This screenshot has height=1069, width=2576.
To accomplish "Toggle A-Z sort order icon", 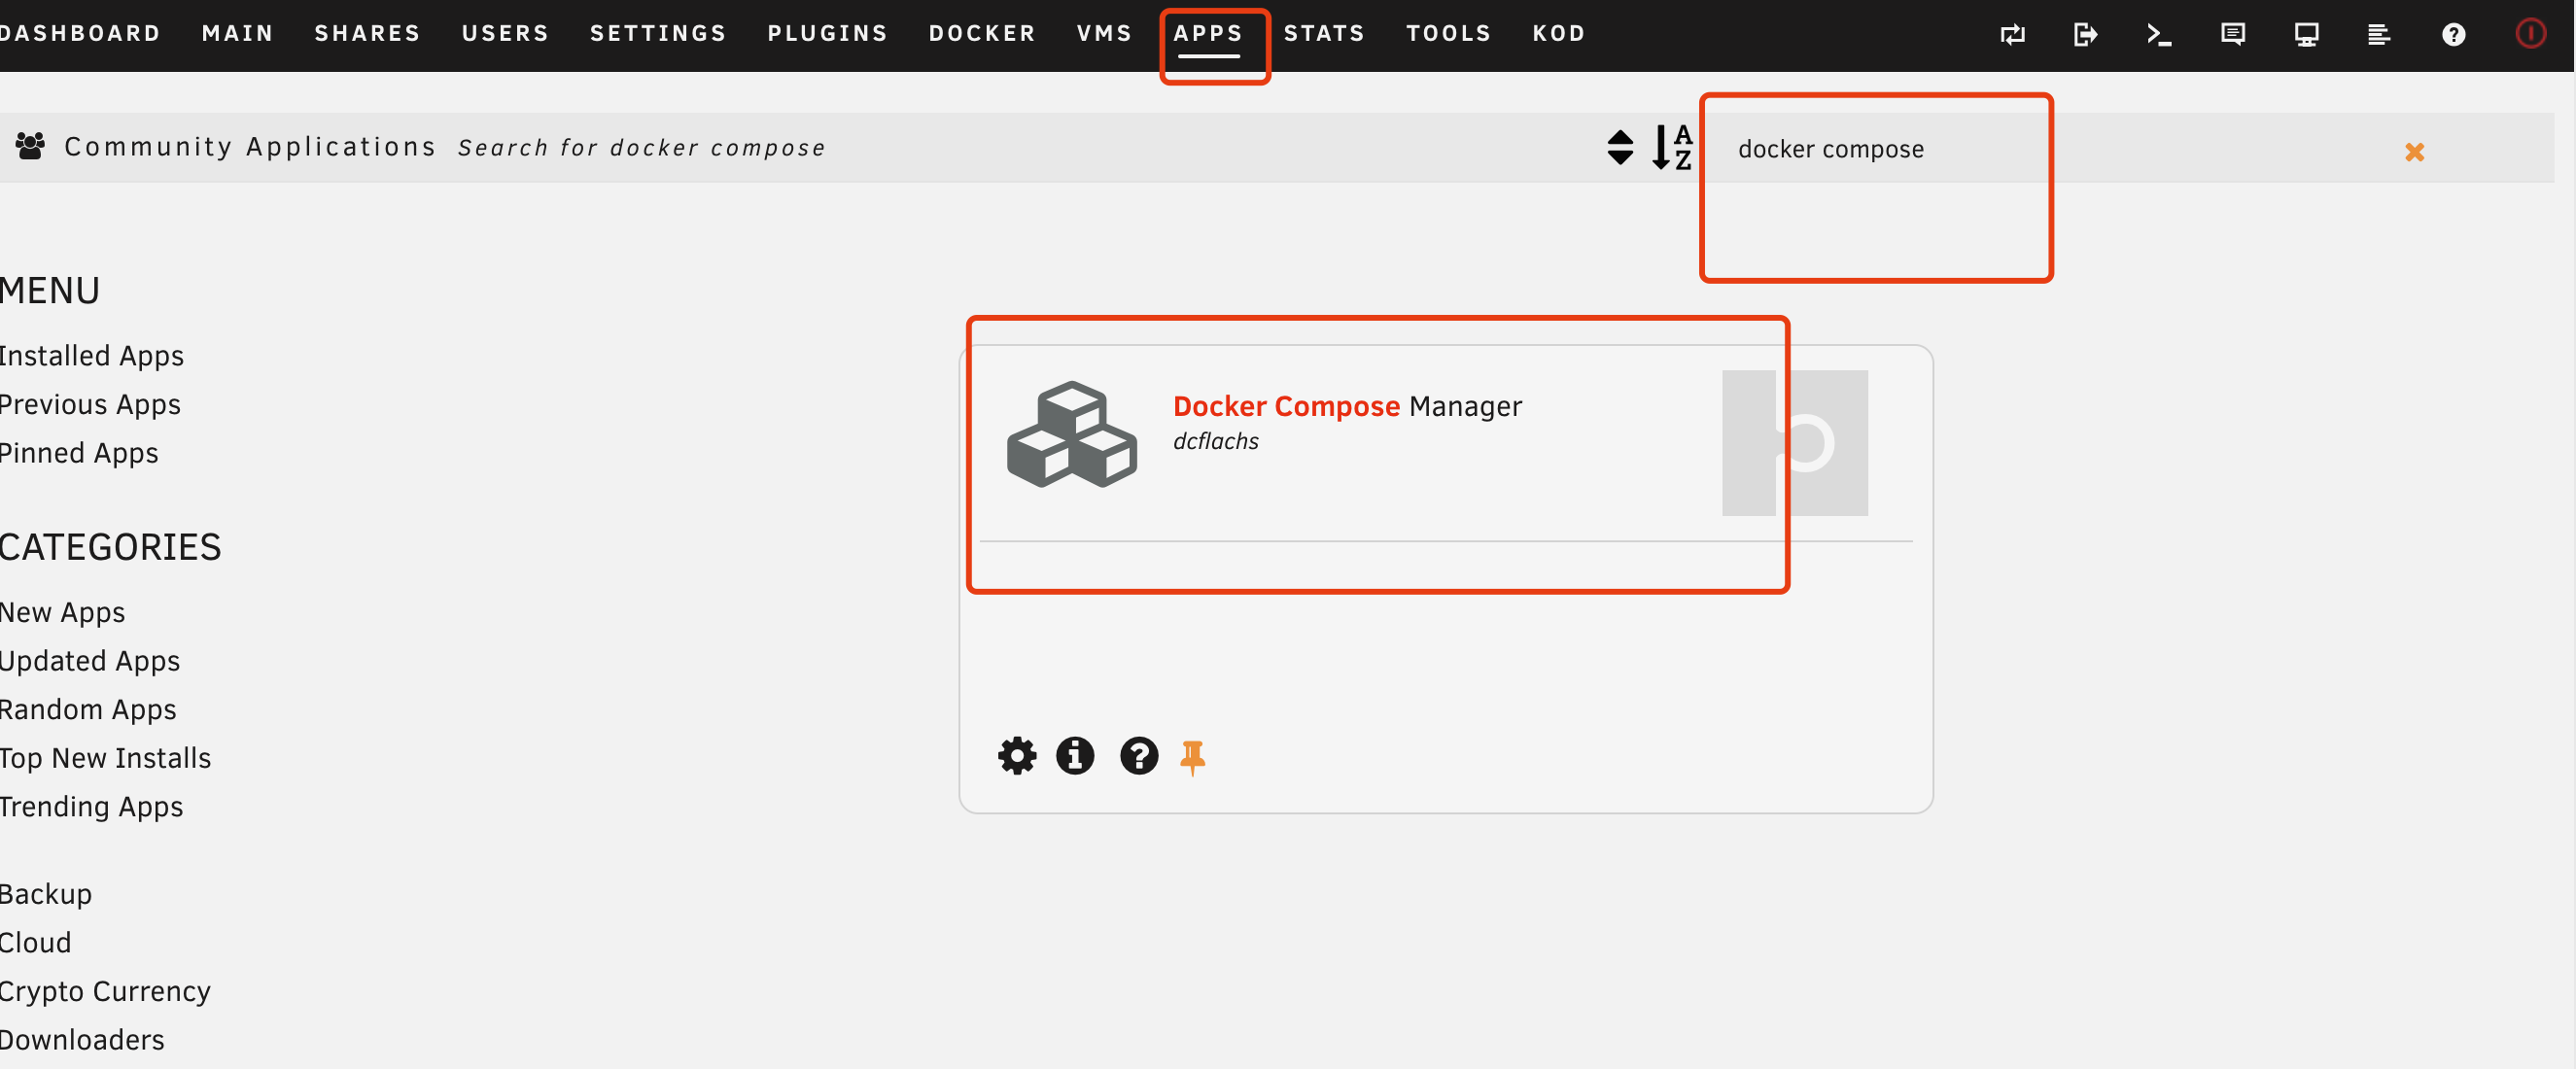I will [1671, 148].
